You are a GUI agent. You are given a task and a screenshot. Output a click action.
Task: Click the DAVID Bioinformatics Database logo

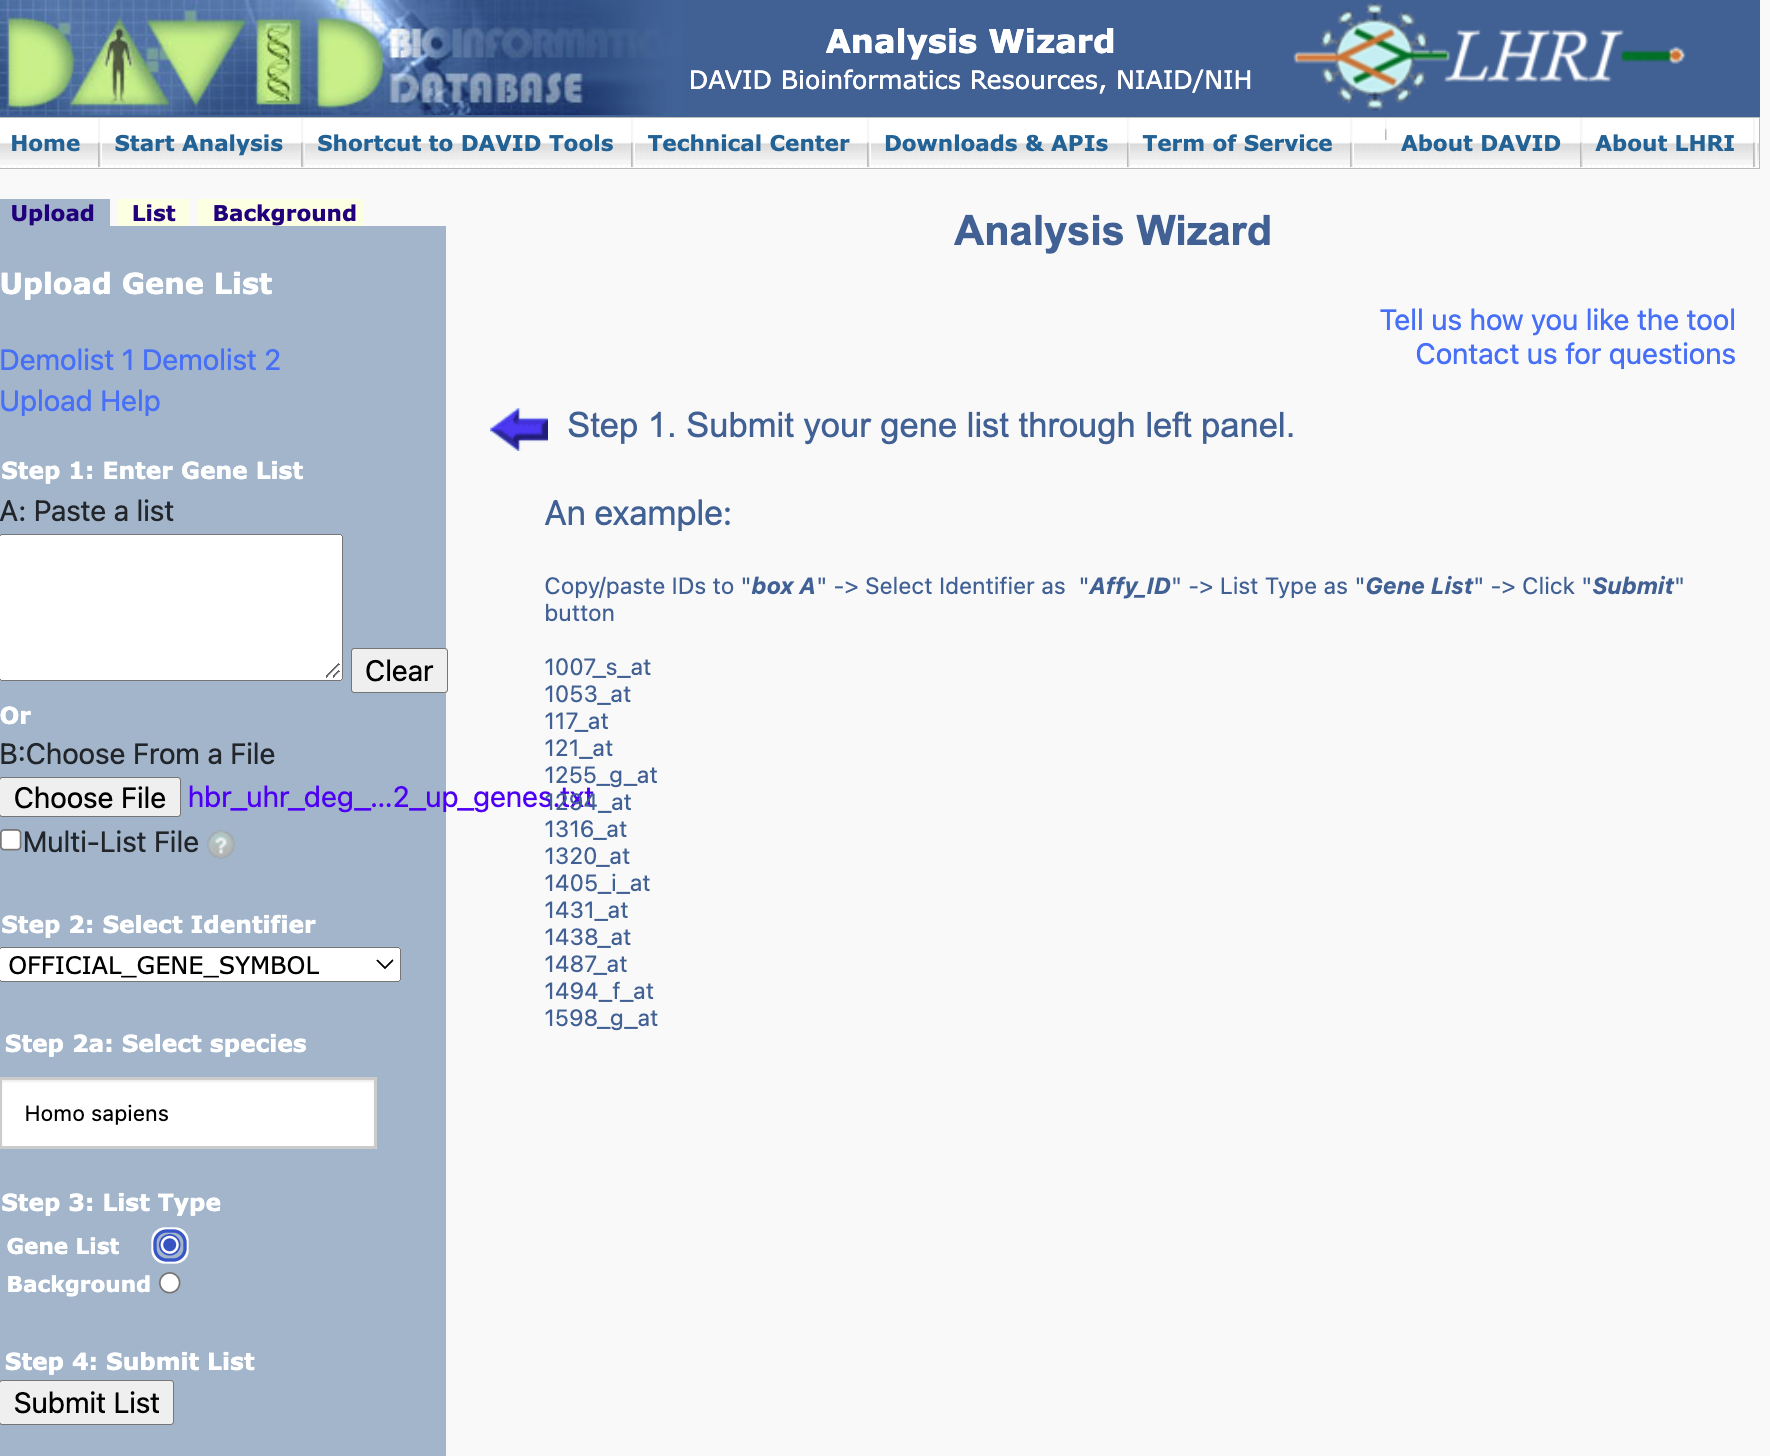pos(300,58)
